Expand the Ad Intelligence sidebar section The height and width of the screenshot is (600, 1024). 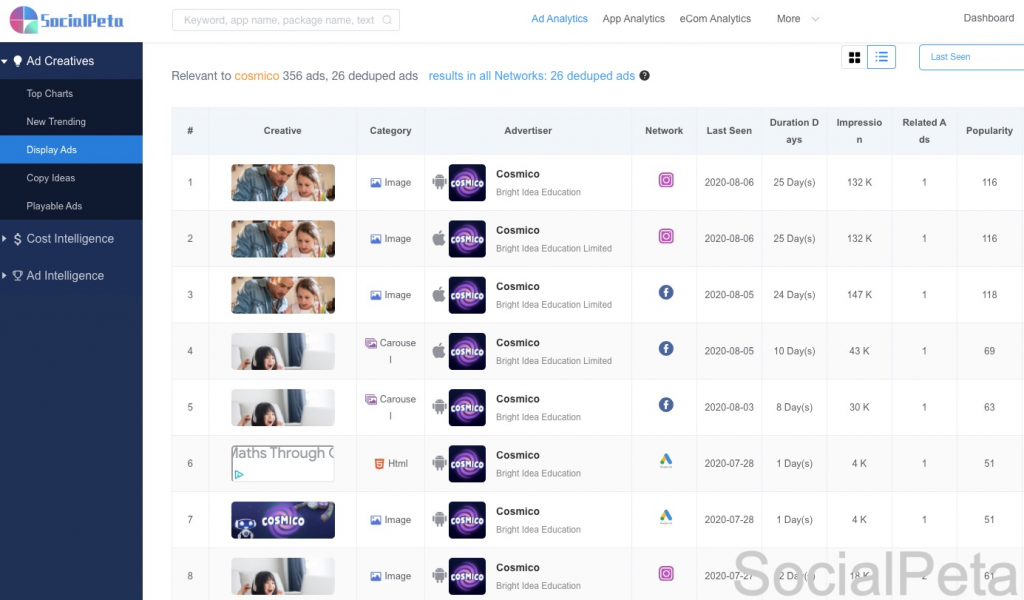[5, 276]
